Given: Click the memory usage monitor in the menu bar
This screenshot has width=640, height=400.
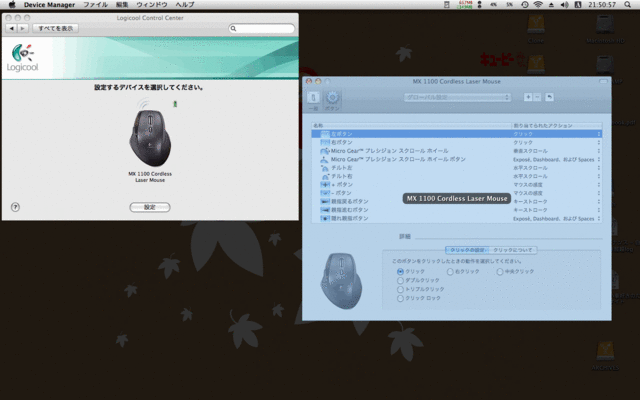Looking at the screenshot, I should click(465, 4).
